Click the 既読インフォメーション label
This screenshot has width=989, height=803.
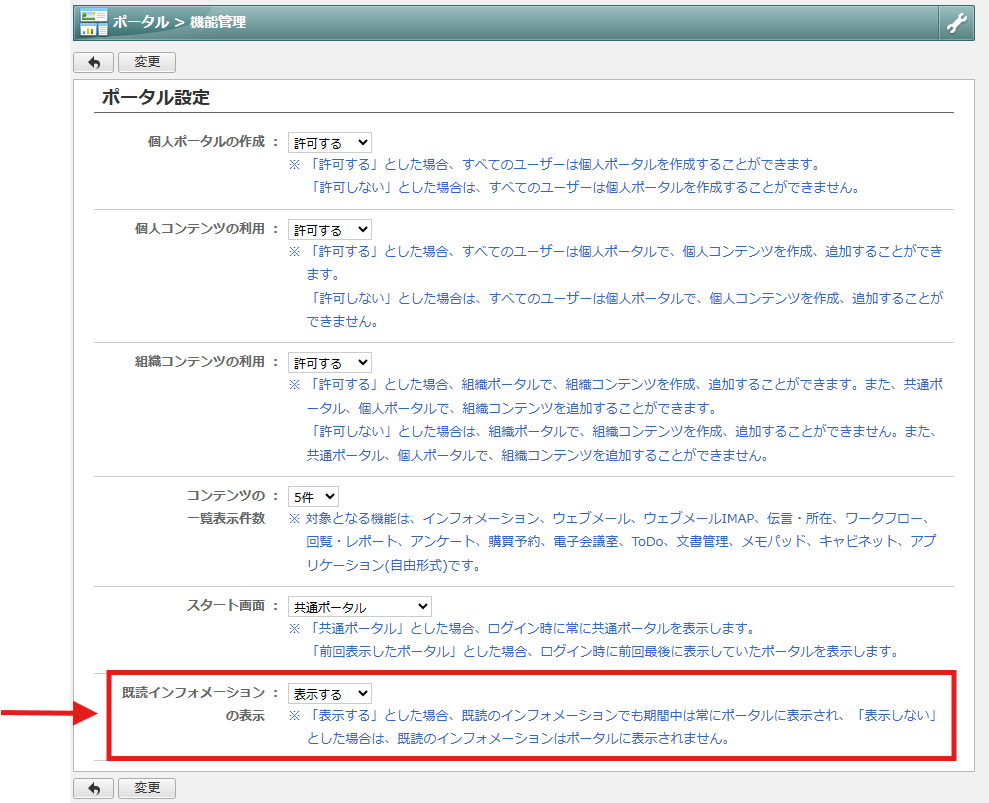coord(194,693)
